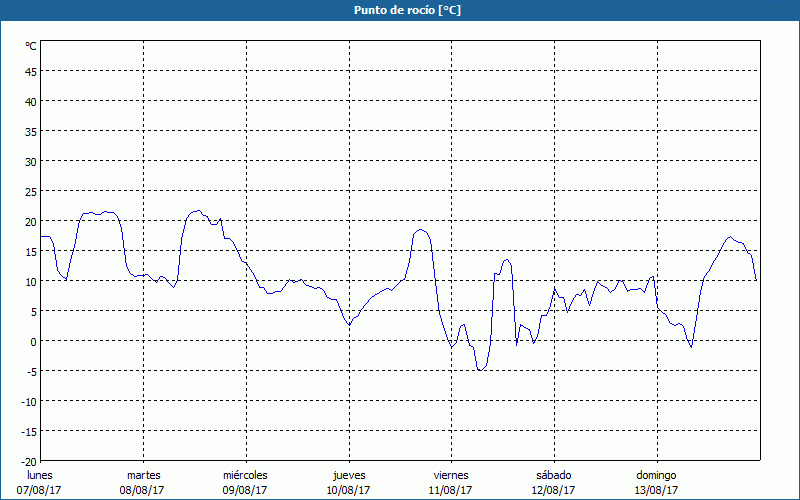Image resolution: width=800 pixels, height=500 pixels.
Task: Click the 'domingo' day label
Action: (x=656, y=475)
